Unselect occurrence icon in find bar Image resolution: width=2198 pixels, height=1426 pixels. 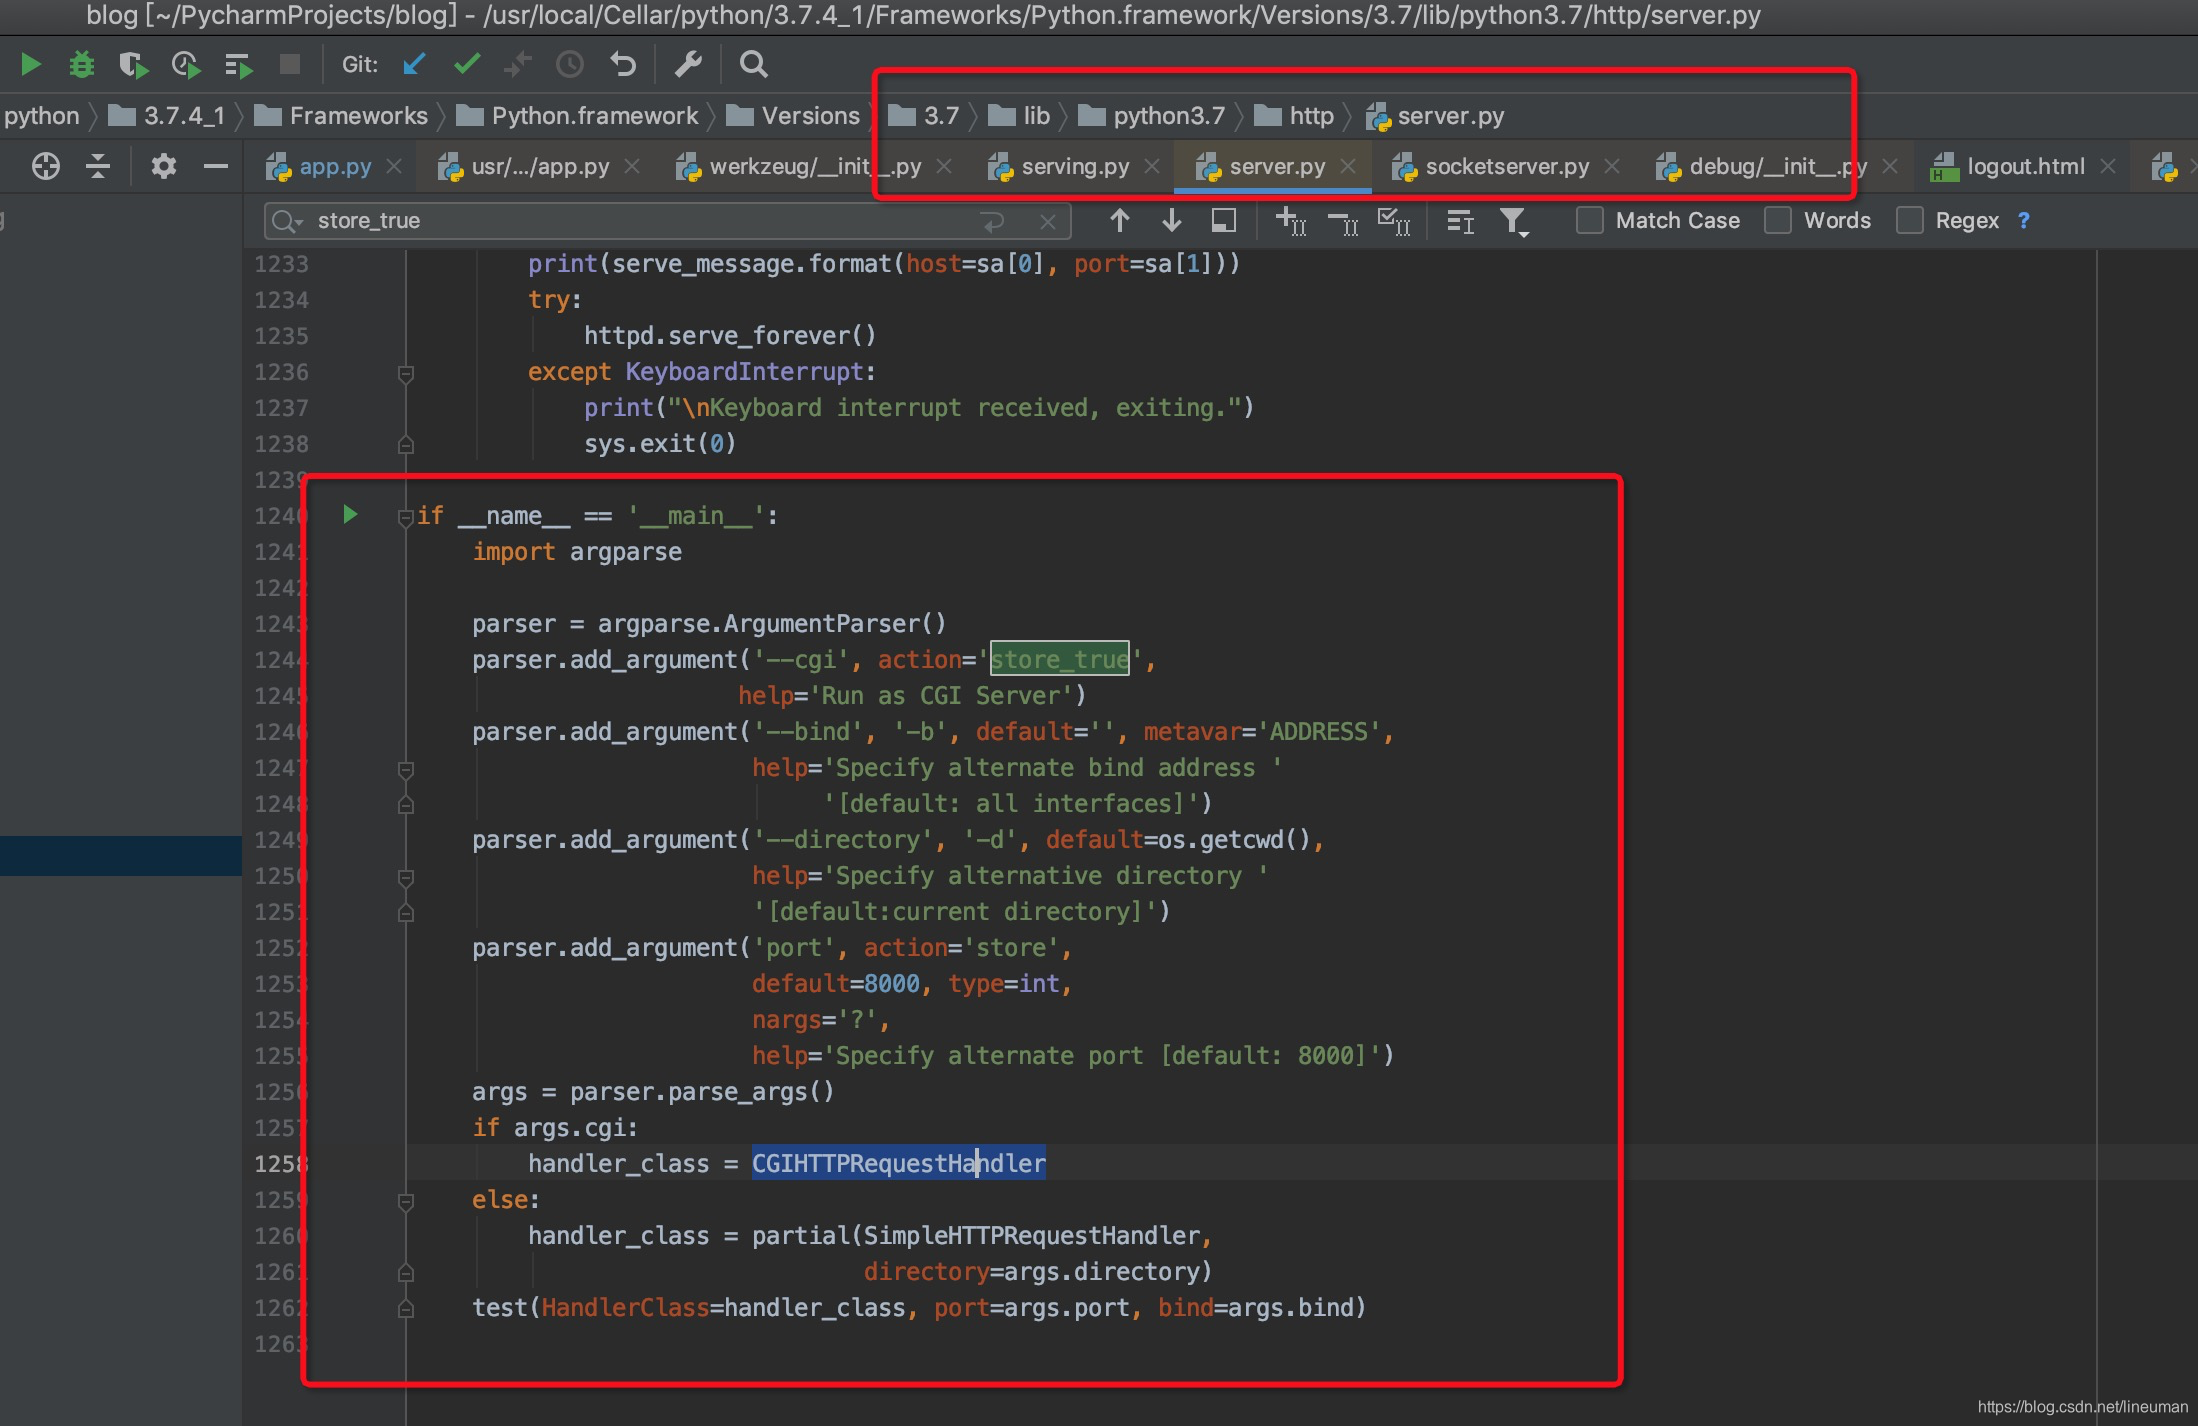coord(1343,222)
